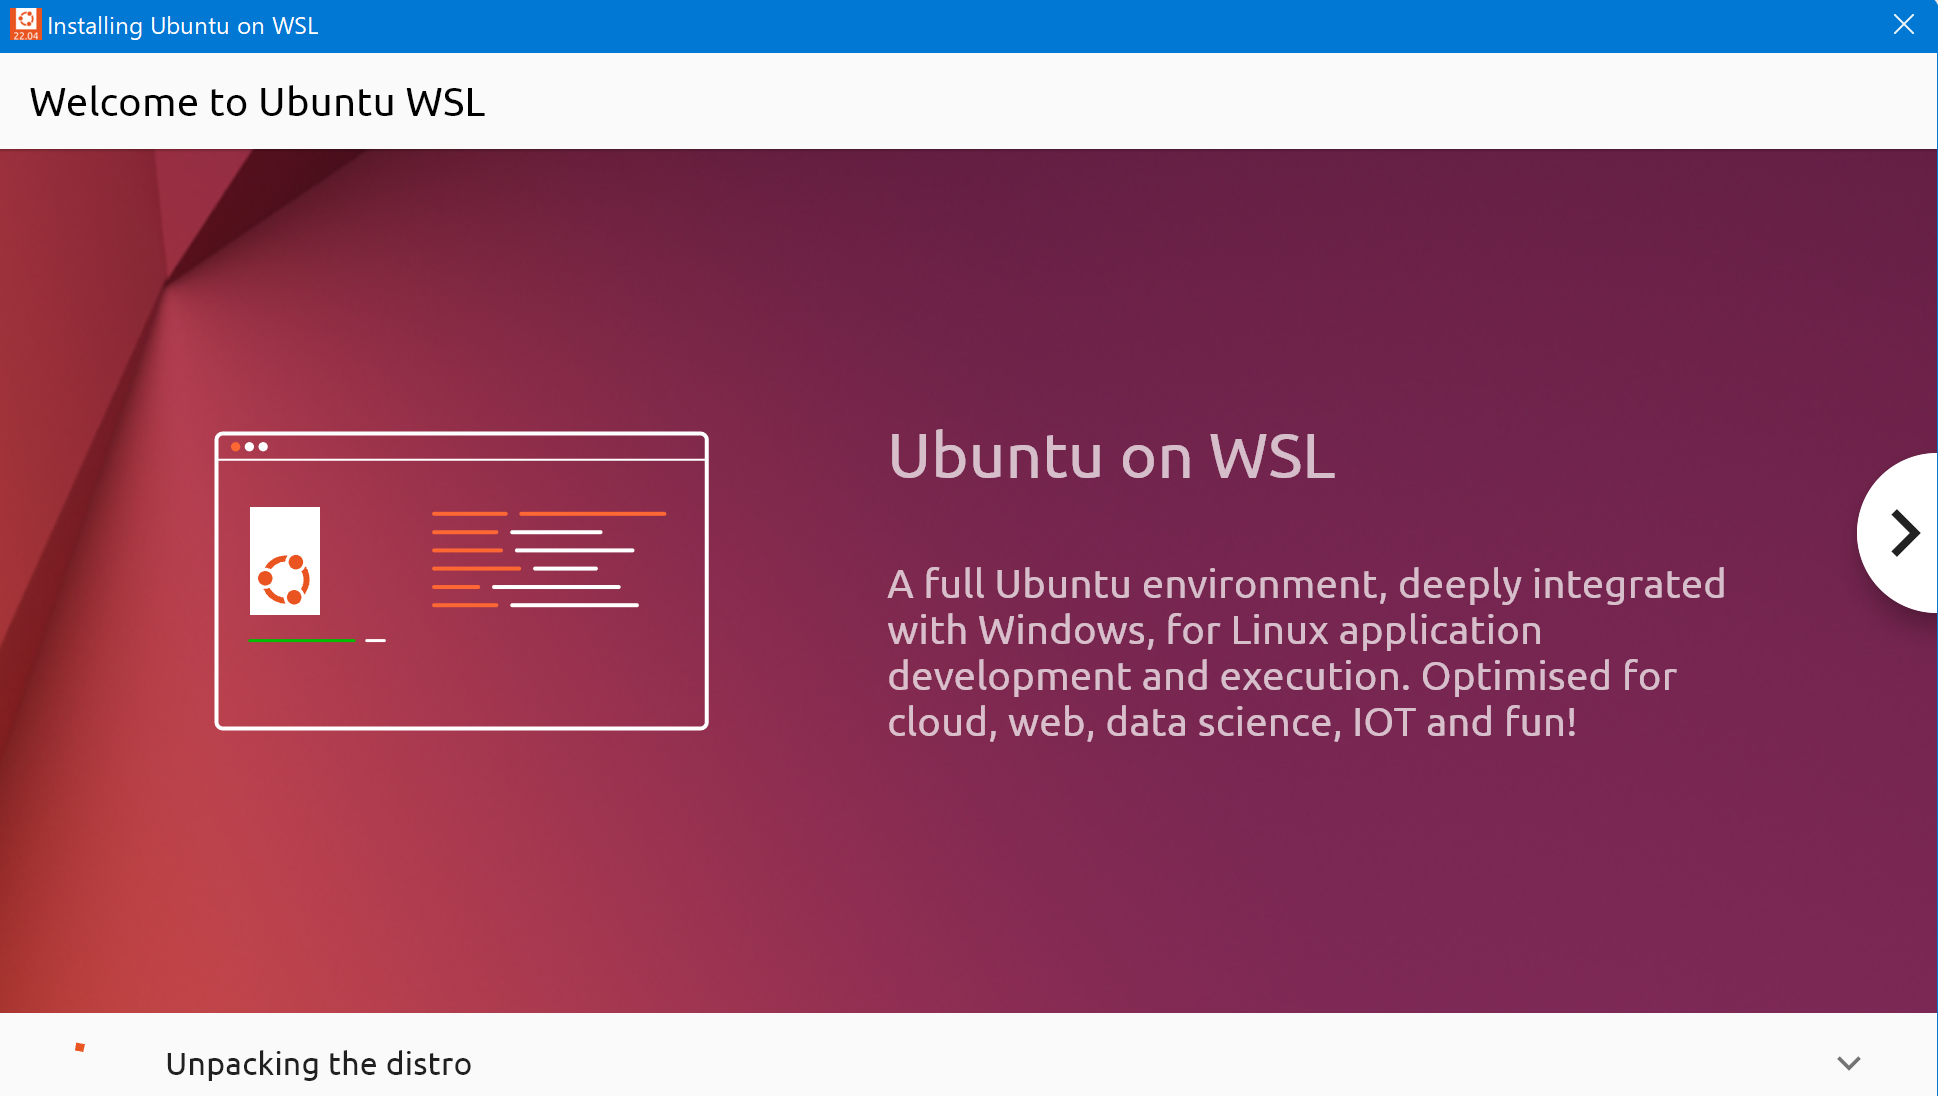Viewport: 1938px width, 1096px height.
Task: Click the Ubuntu 22.04 app icon in title bar
Action: point(25,25)
